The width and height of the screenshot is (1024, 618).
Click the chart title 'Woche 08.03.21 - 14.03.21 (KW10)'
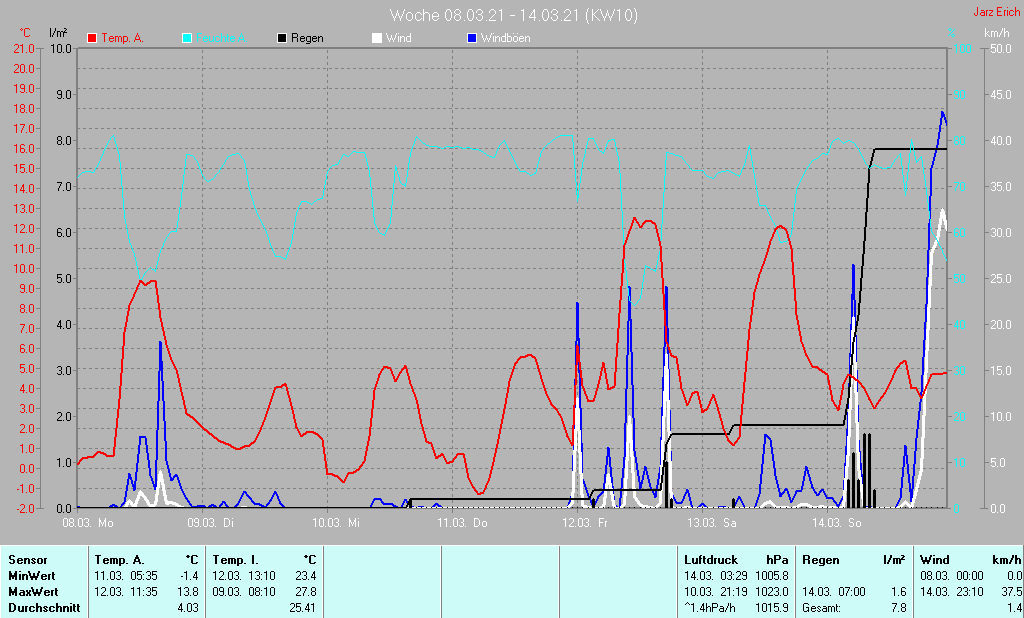514,15
